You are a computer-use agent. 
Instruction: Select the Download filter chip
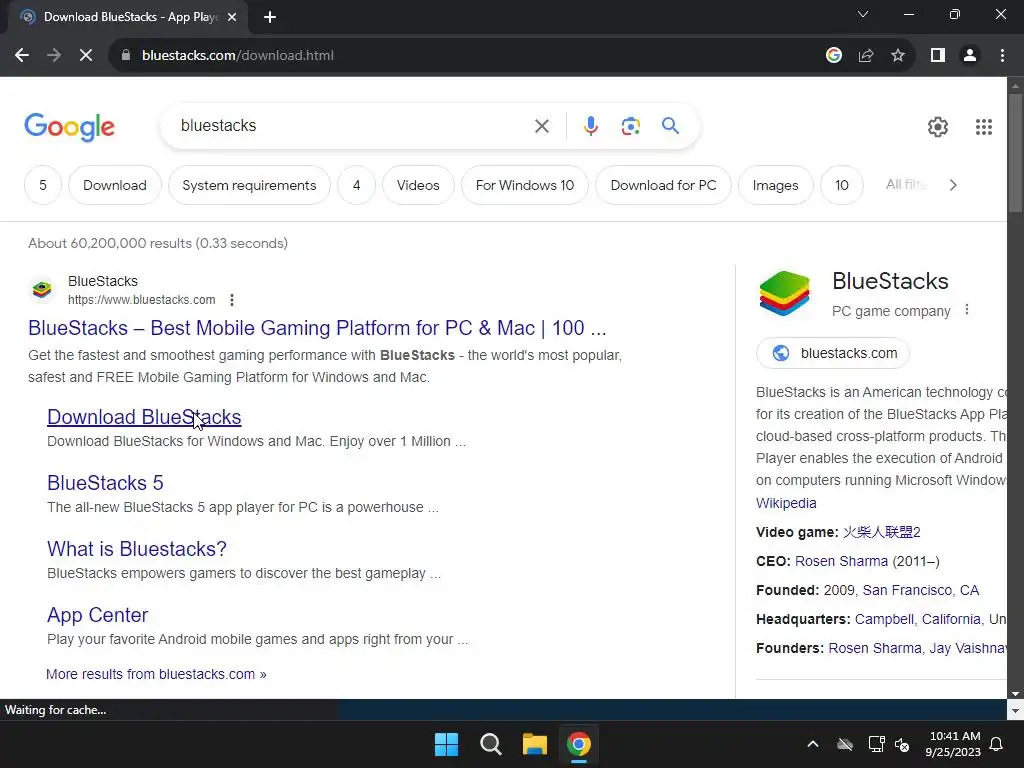tap(115, 185)
